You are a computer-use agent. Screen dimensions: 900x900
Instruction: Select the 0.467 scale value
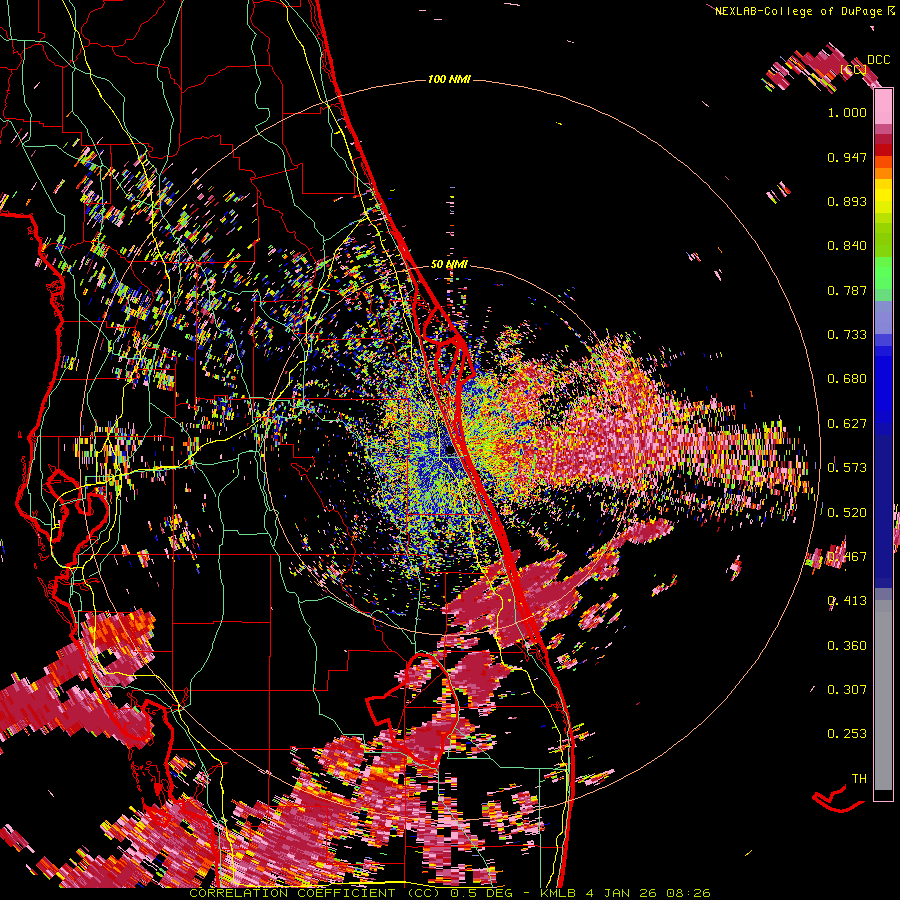847,557
